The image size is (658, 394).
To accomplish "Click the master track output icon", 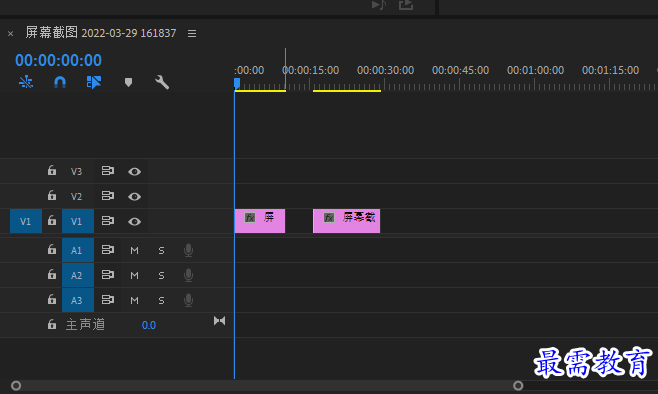I will coord(219,321).
